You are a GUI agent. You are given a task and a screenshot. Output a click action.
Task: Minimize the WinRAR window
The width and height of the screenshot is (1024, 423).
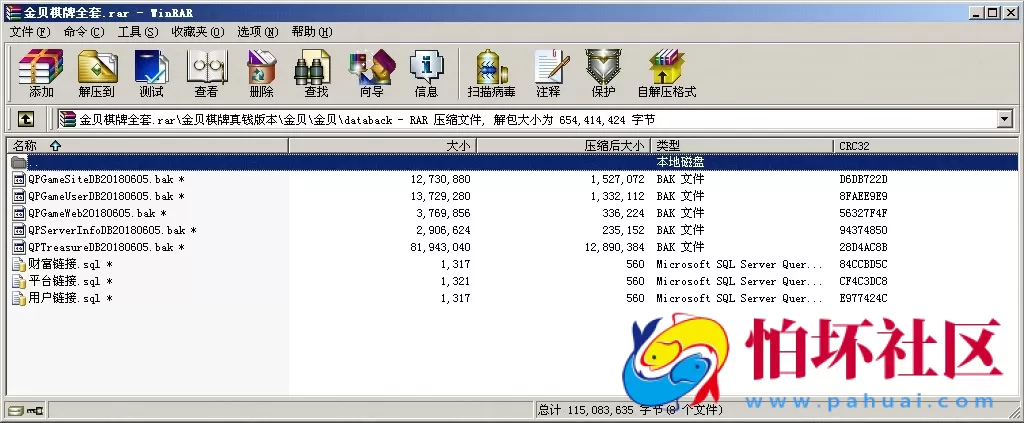[x=977, y=12]
